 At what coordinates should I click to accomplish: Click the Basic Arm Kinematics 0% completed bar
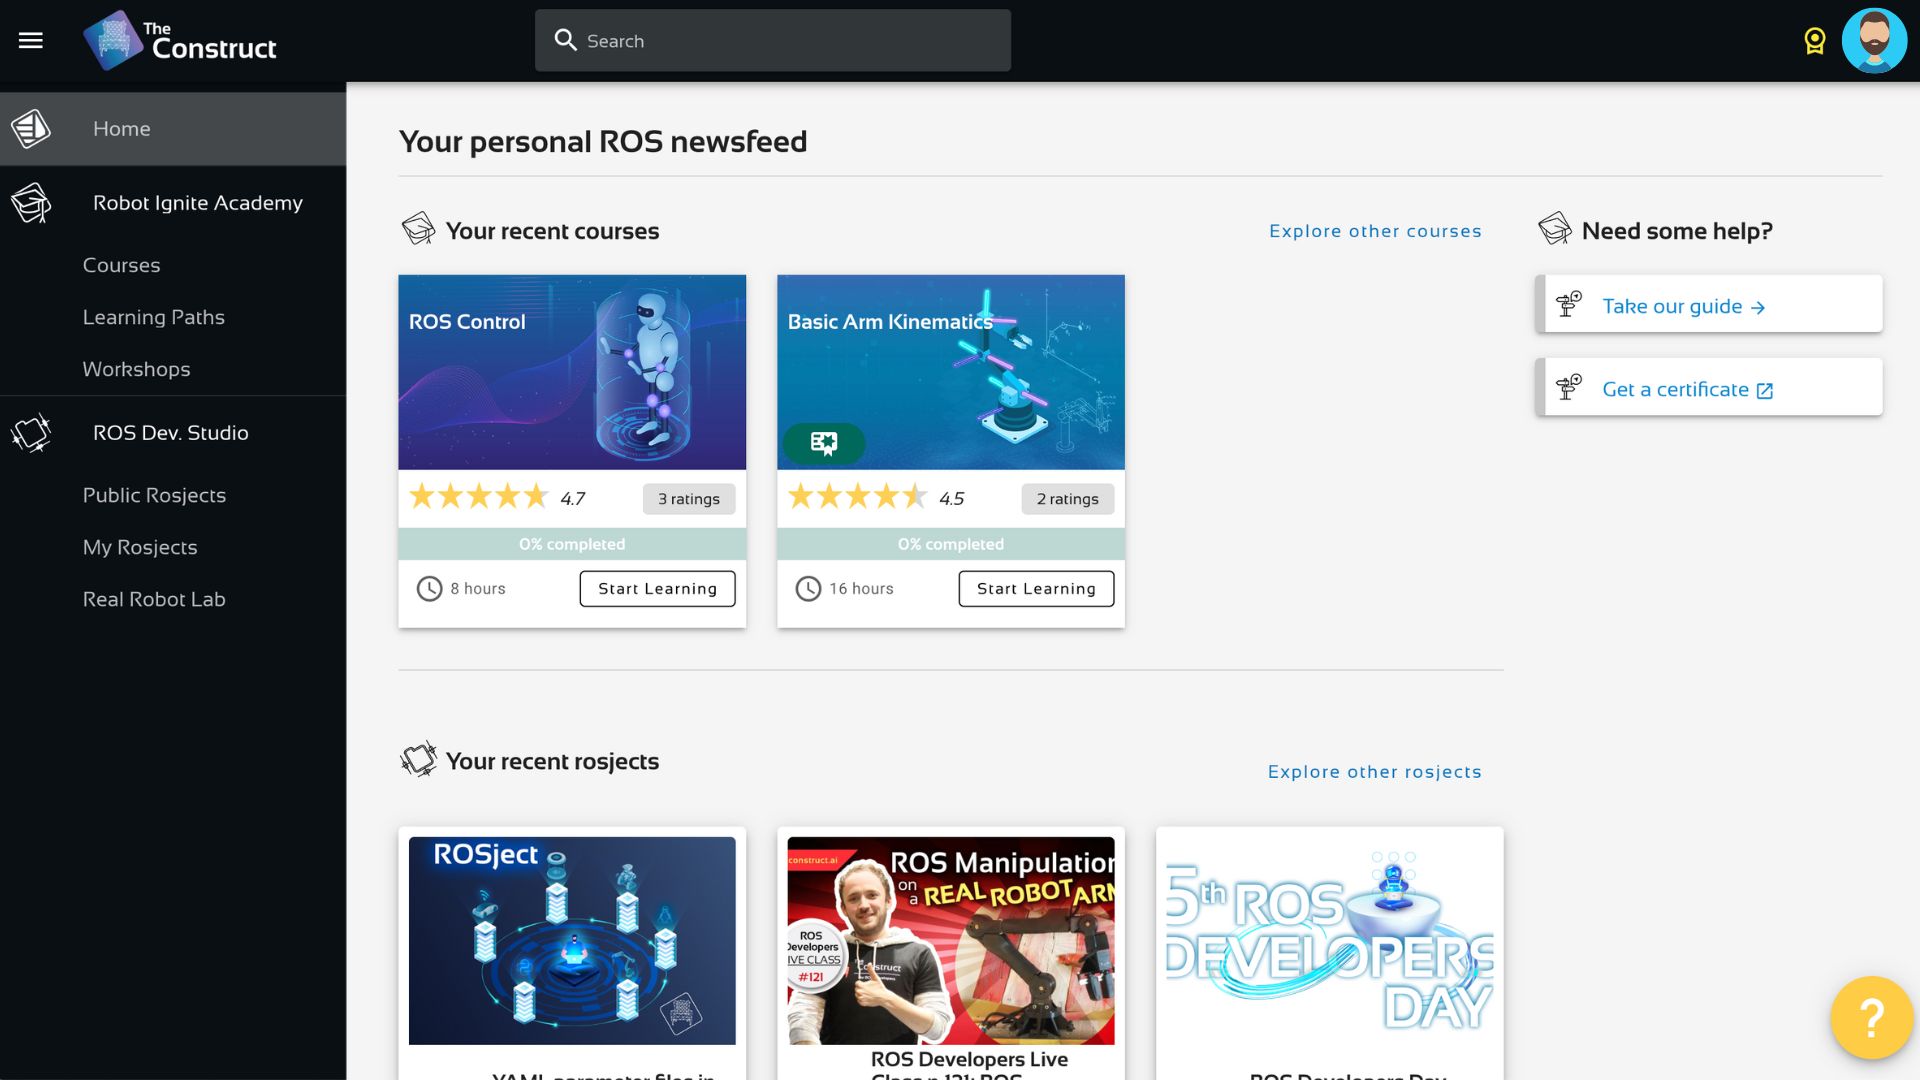(x=951, y=544)
